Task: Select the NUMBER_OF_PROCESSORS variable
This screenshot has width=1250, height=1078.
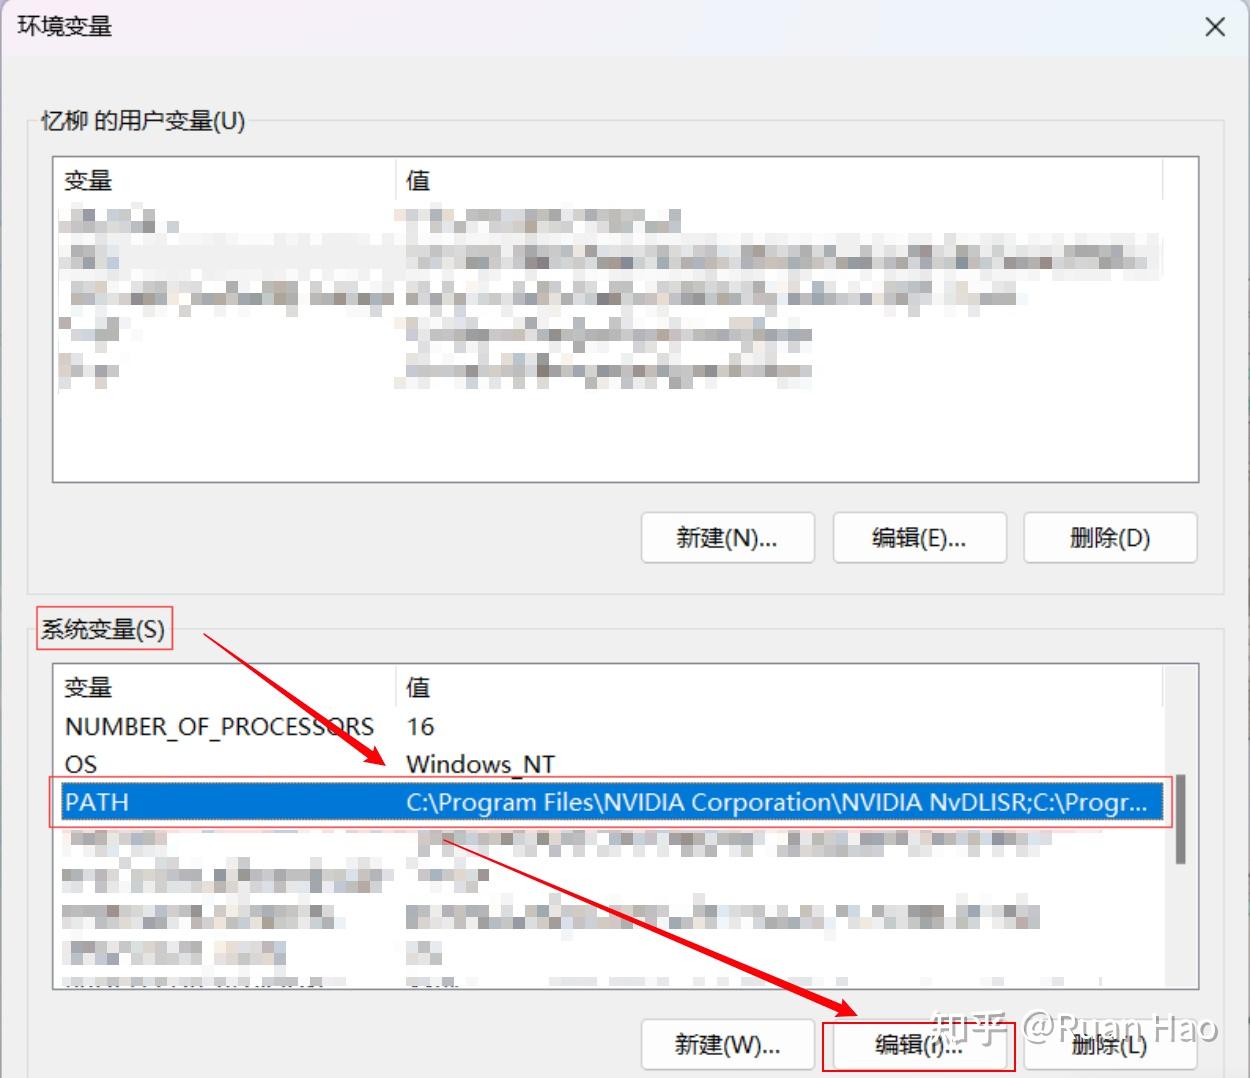Action: [x=218, y=727]
